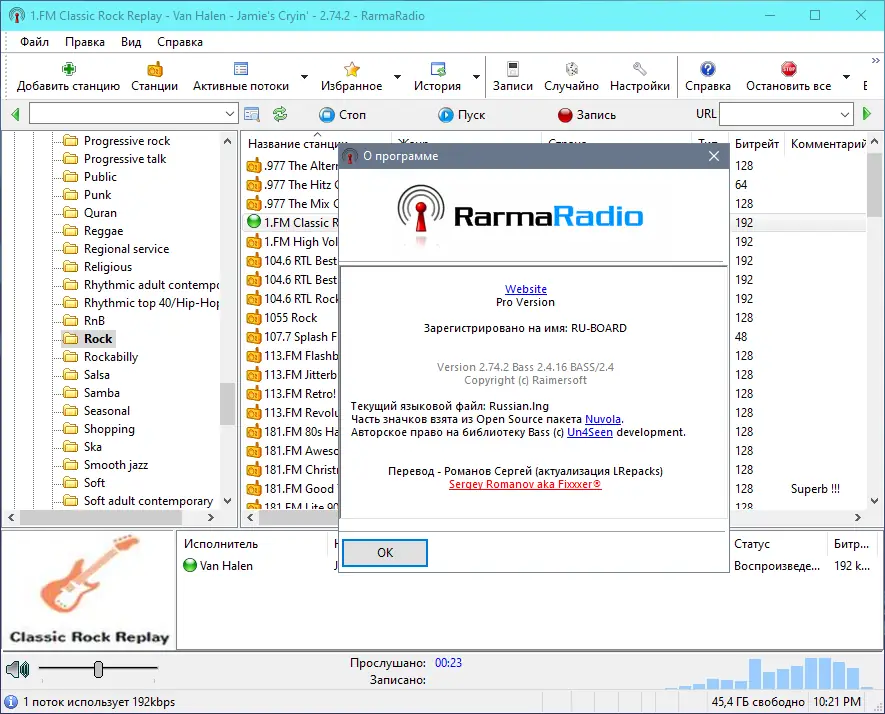Select the Ska genre folder
The height and width of the screenshot is (714, 885).
click(x=83, y=446)
